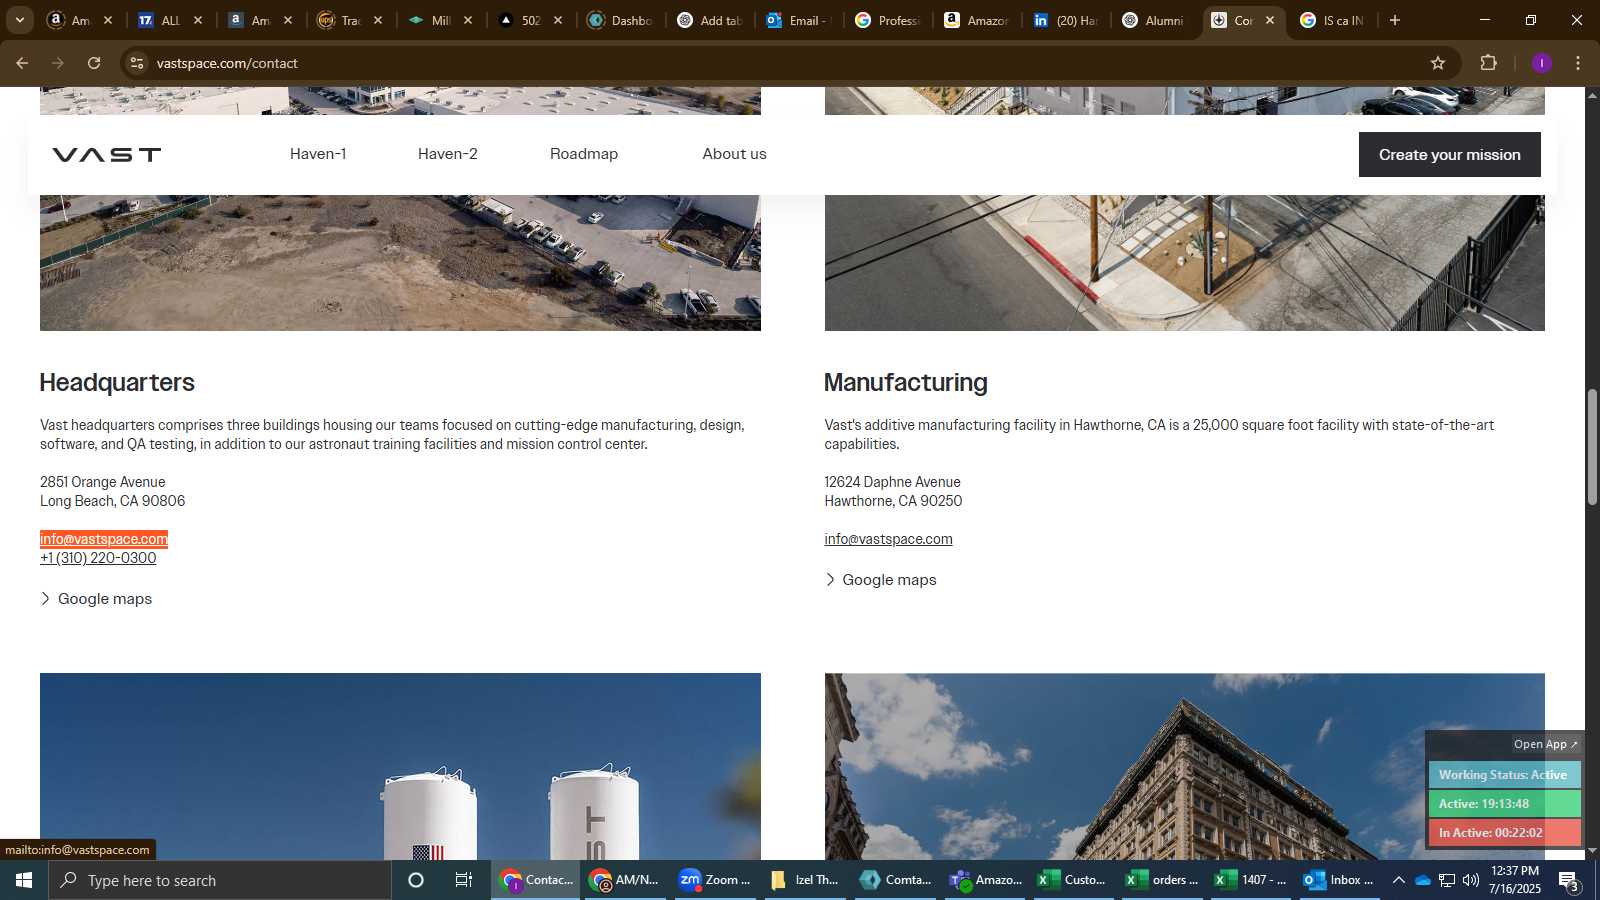Open 'Izel Th...' sticky note taskbar item
Image resolution: width=1600 pixels, height=900 pixels.
click(805, 880)
